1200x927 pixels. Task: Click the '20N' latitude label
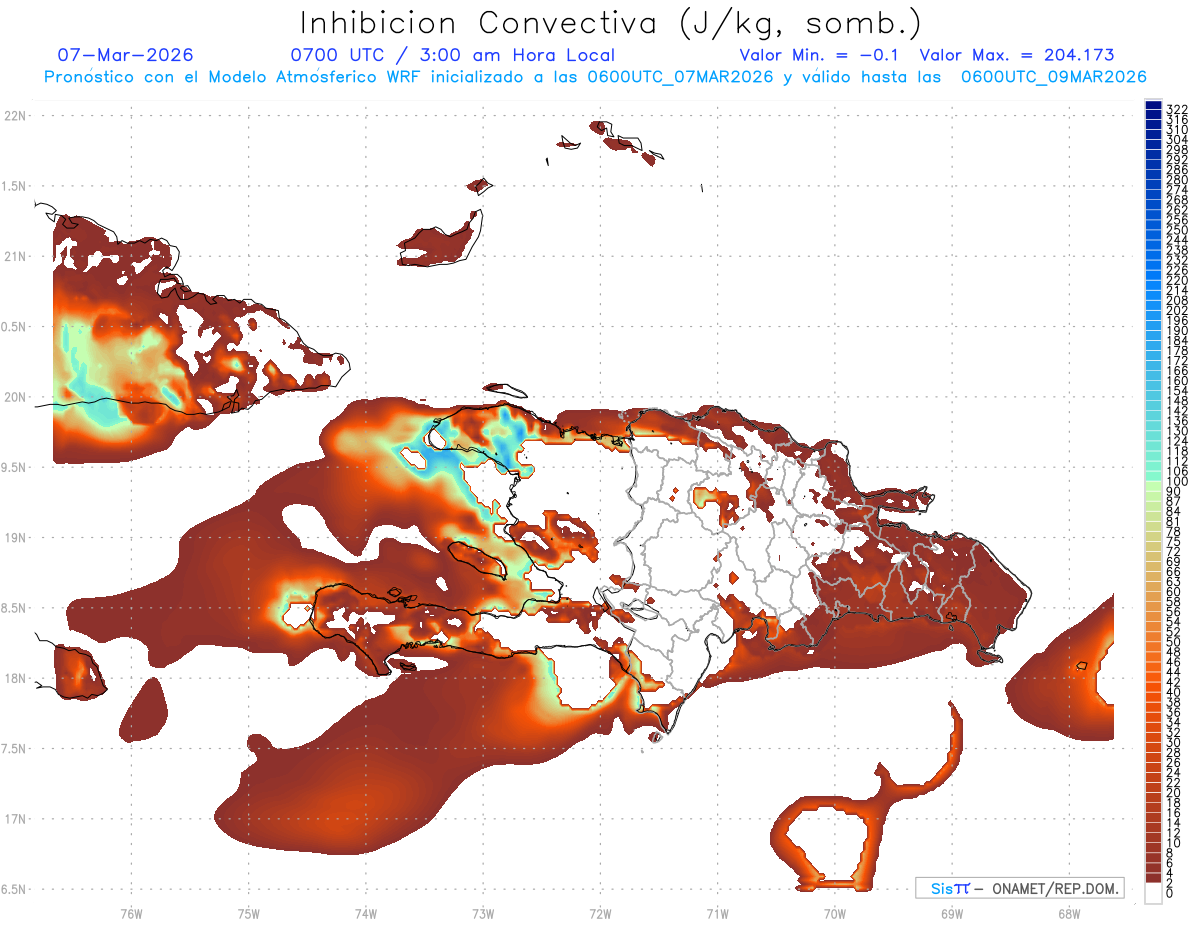pos(16,397)
